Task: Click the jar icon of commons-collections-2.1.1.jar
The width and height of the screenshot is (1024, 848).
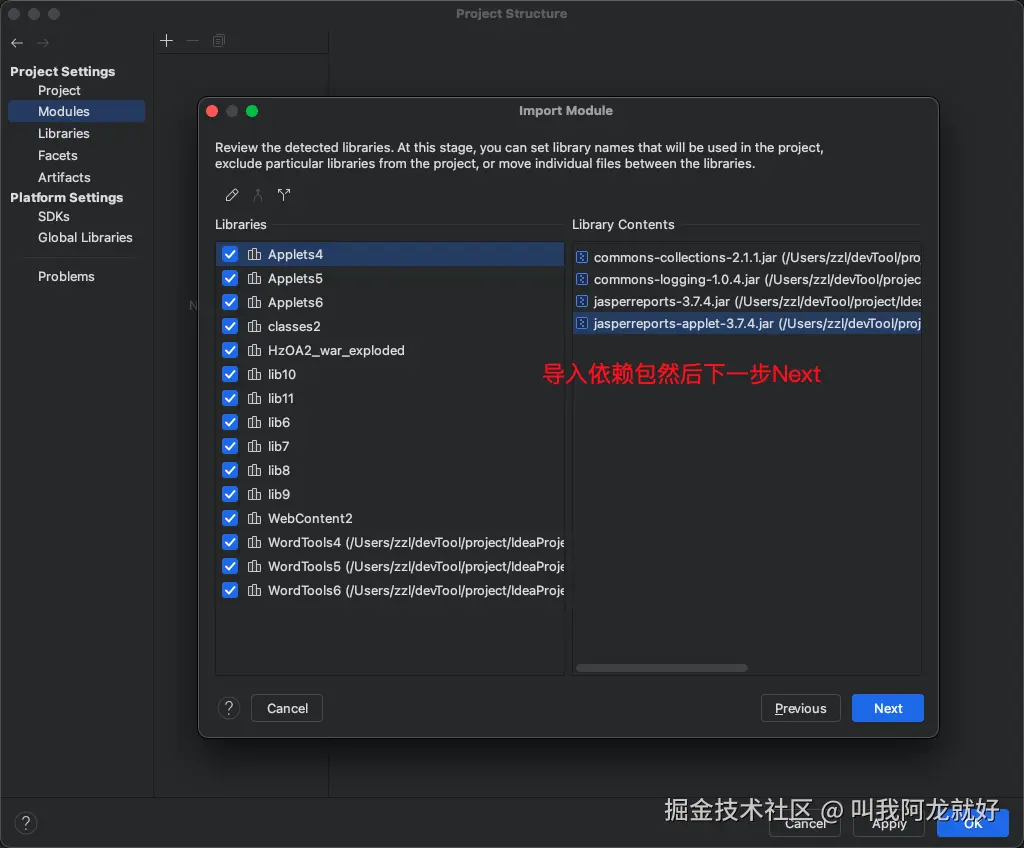Action: click(x=582, y=257)
